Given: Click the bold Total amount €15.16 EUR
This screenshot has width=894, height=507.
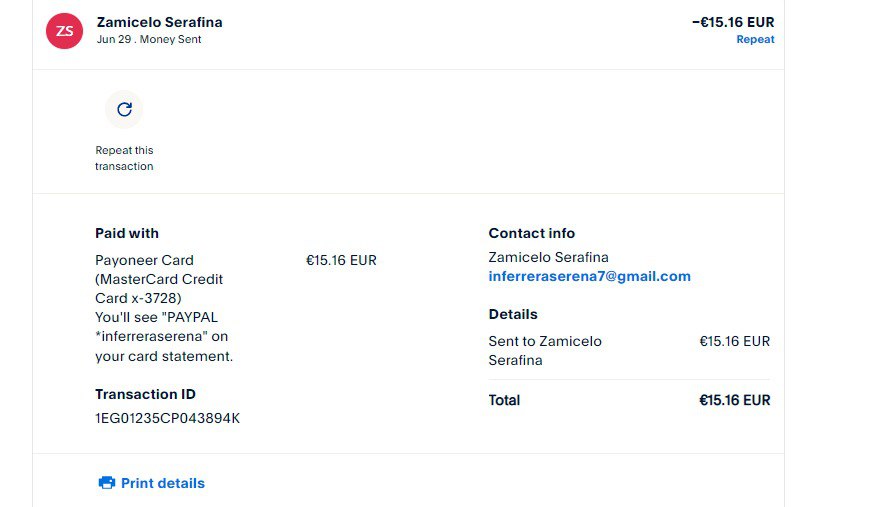Looking at the screenshot, I should 734,400.
